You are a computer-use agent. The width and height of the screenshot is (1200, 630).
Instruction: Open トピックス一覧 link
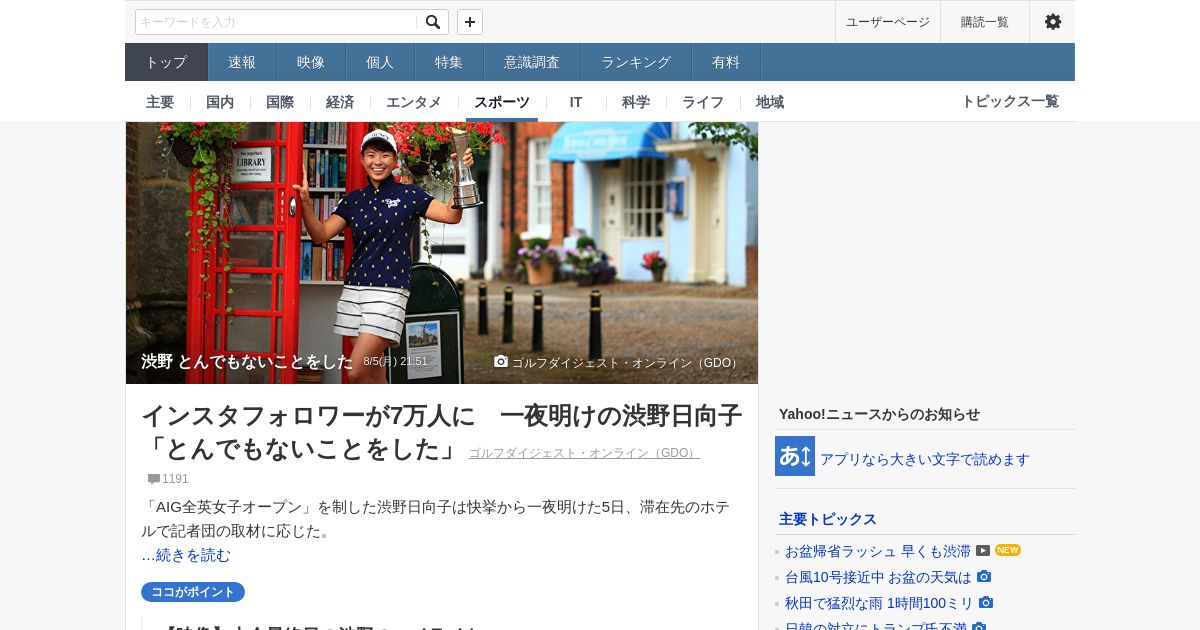tap(1010, 101)
